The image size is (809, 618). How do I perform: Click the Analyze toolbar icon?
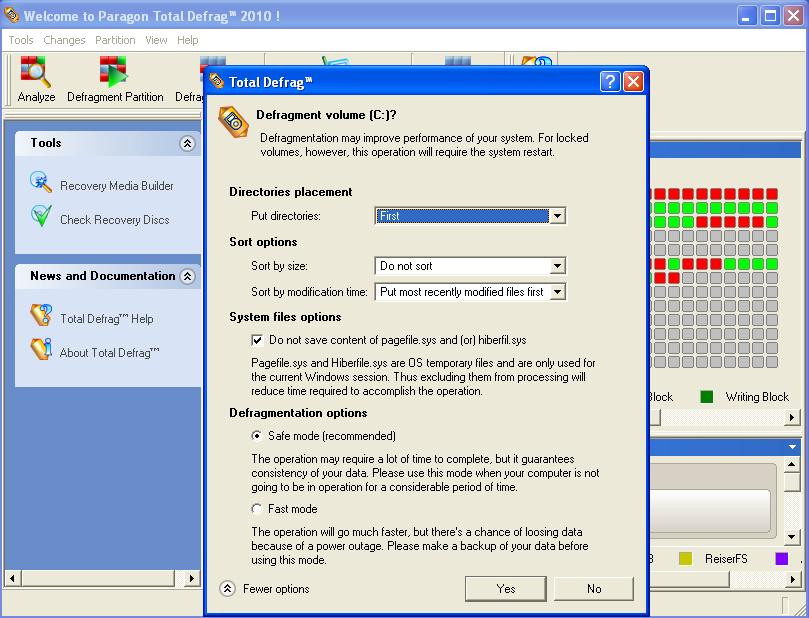[x=36, y=71]
